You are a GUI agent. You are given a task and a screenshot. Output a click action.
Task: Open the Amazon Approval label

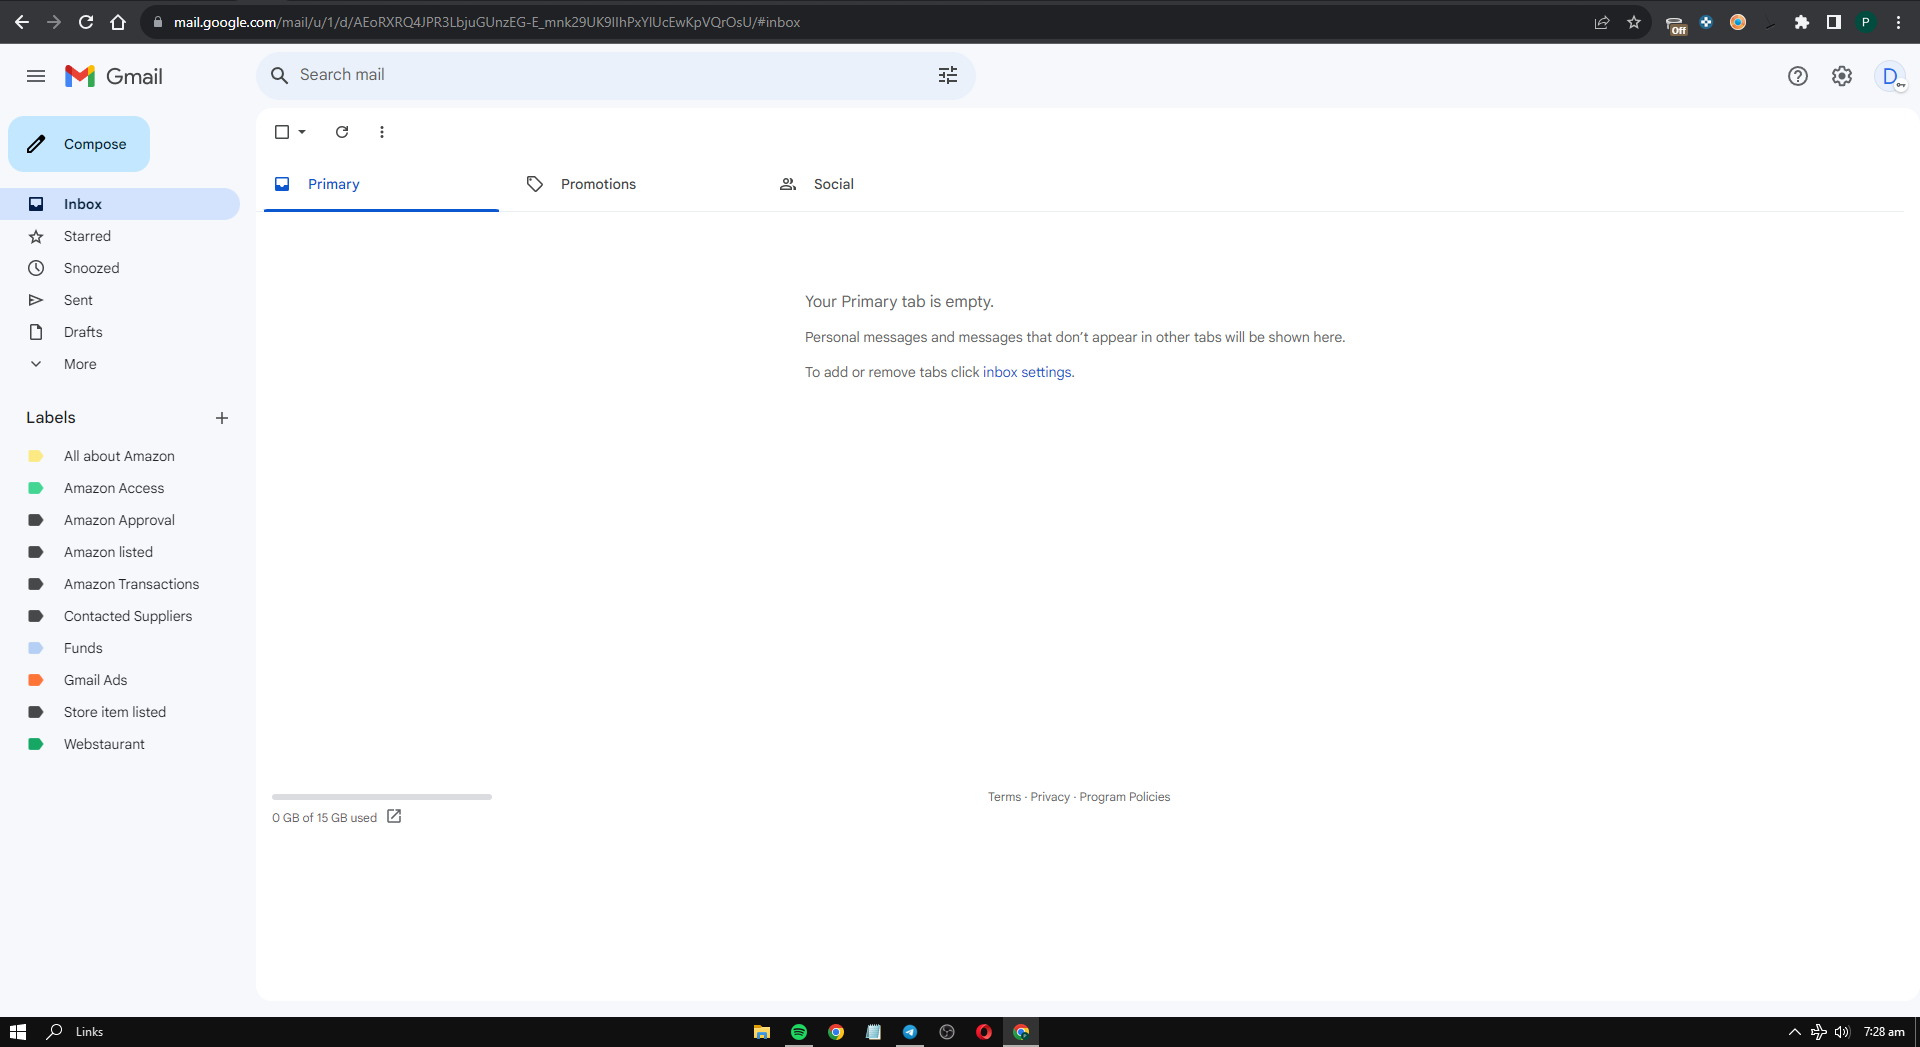tap(120, 520)
